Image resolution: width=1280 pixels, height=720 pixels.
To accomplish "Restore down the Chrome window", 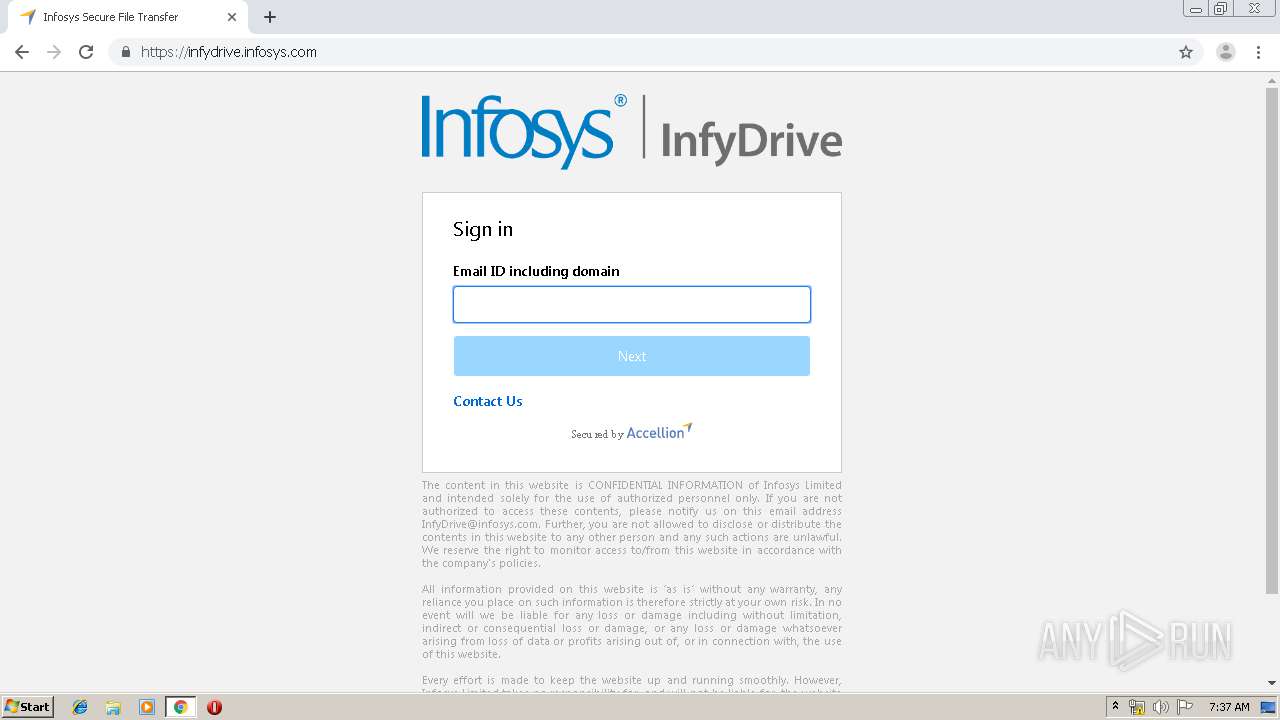I will 1221,9.
